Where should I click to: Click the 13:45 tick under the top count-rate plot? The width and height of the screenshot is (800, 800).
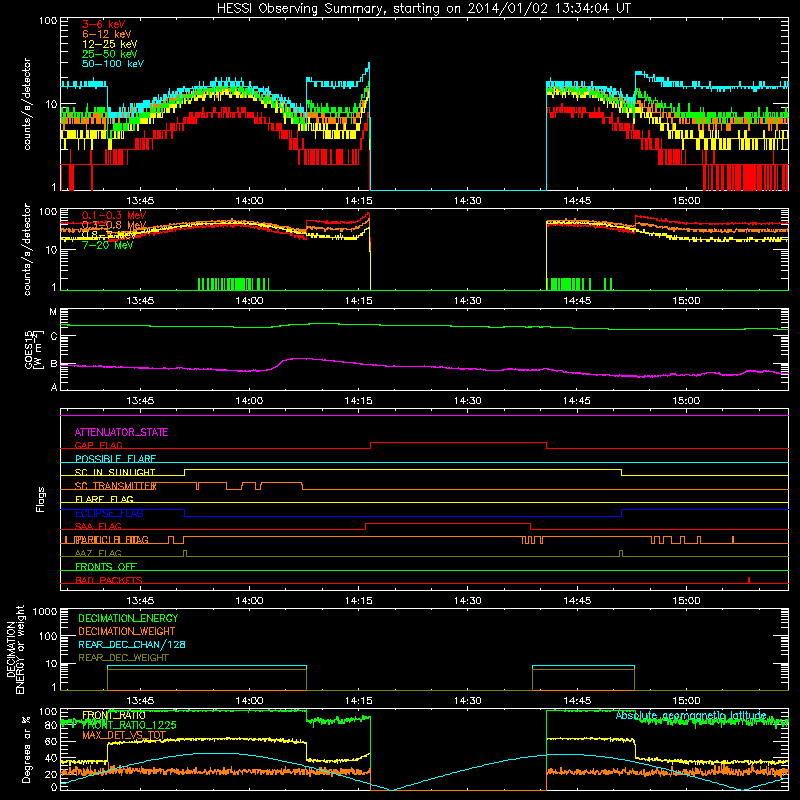click(x=140, y=201)
